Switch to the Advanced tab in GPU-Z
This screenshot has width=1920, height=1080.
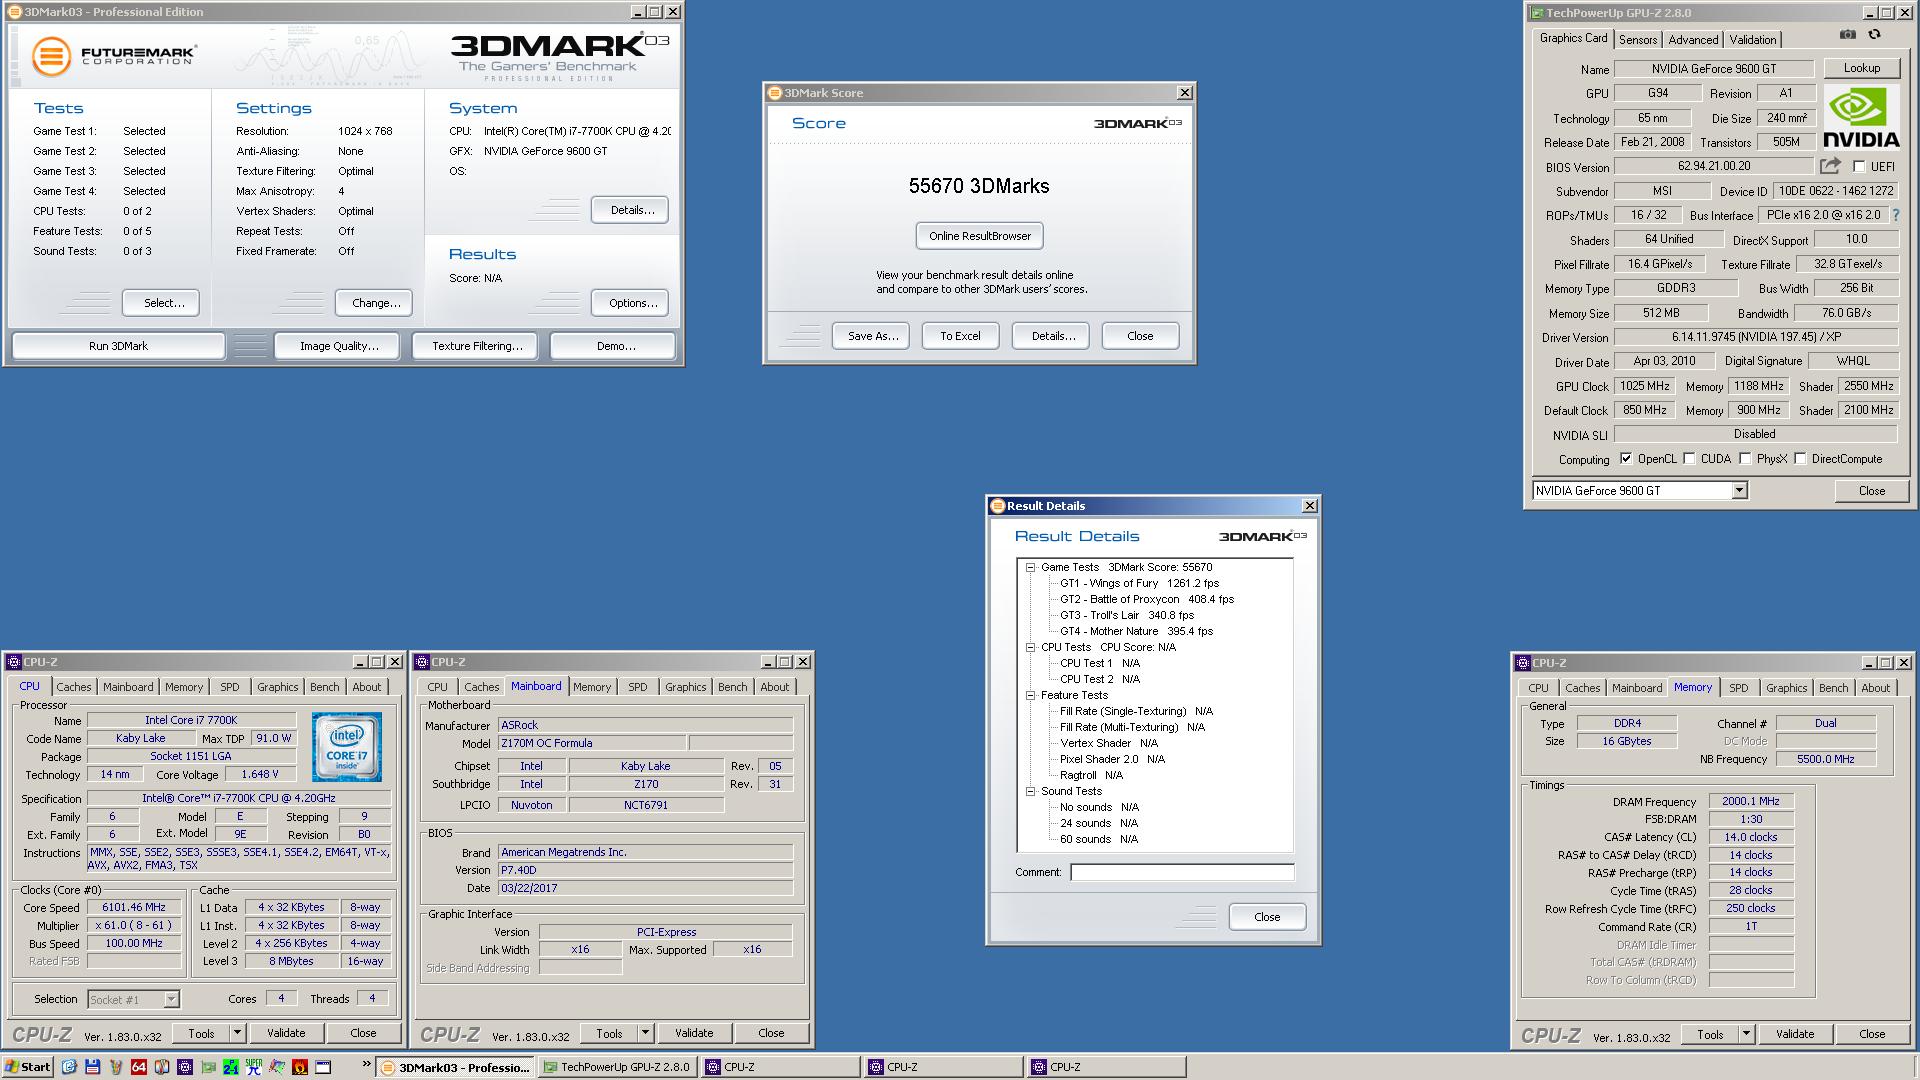pos(1693,40)
